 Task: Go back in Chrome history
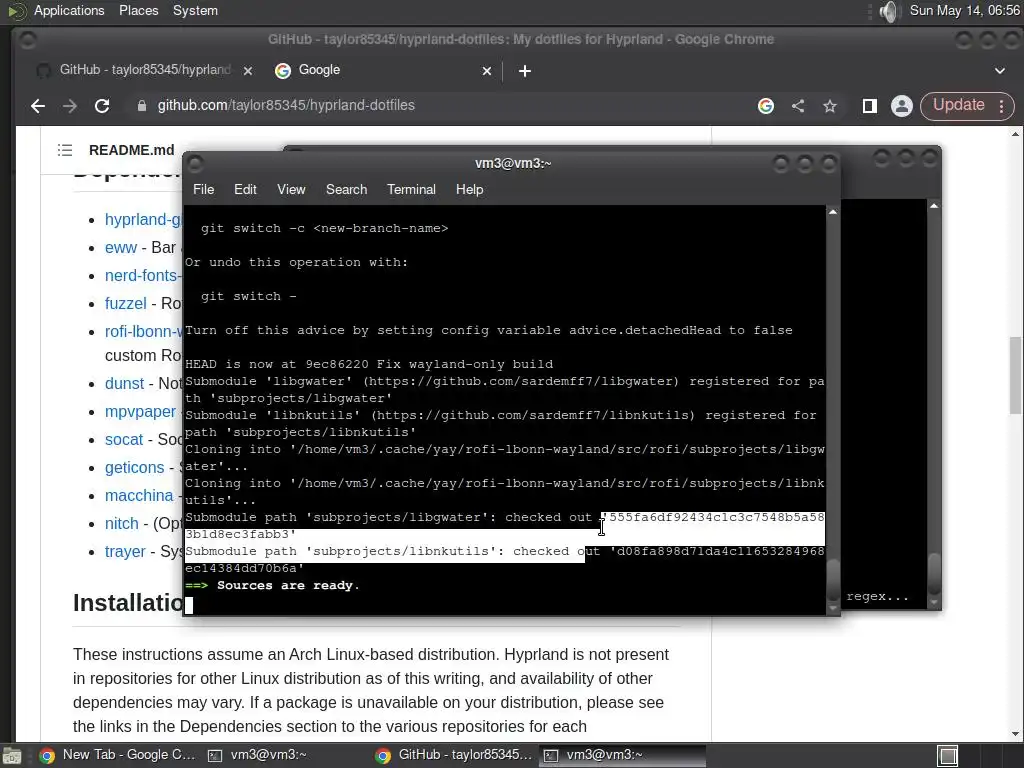pos(38,106)
